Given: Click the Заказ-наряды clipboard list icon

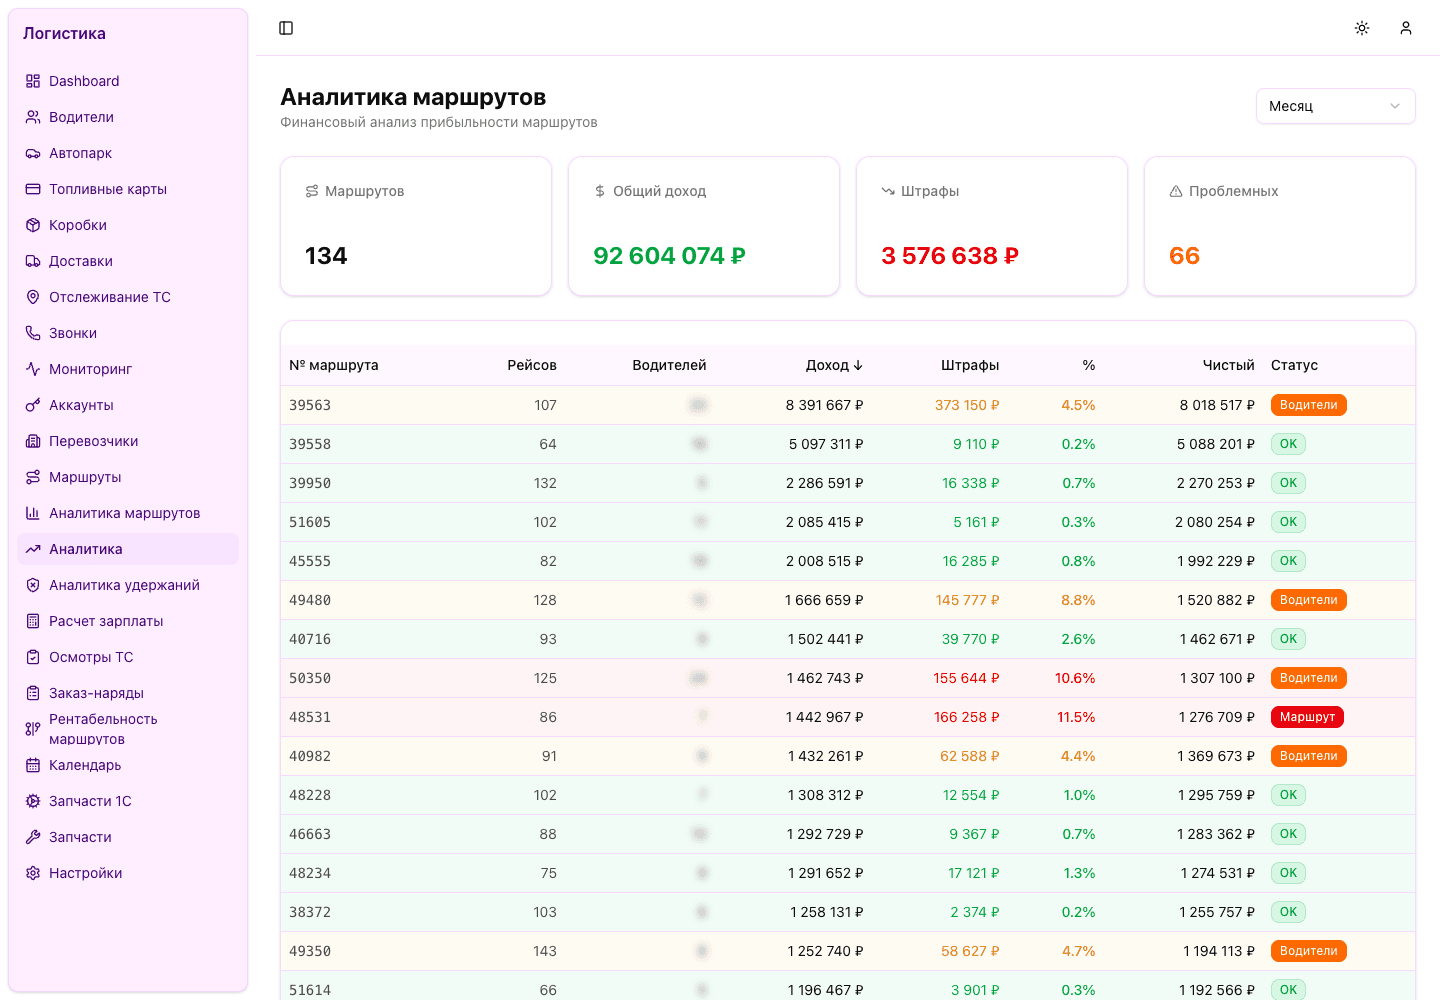Looking at the screenshot, I should click(33, 693).
